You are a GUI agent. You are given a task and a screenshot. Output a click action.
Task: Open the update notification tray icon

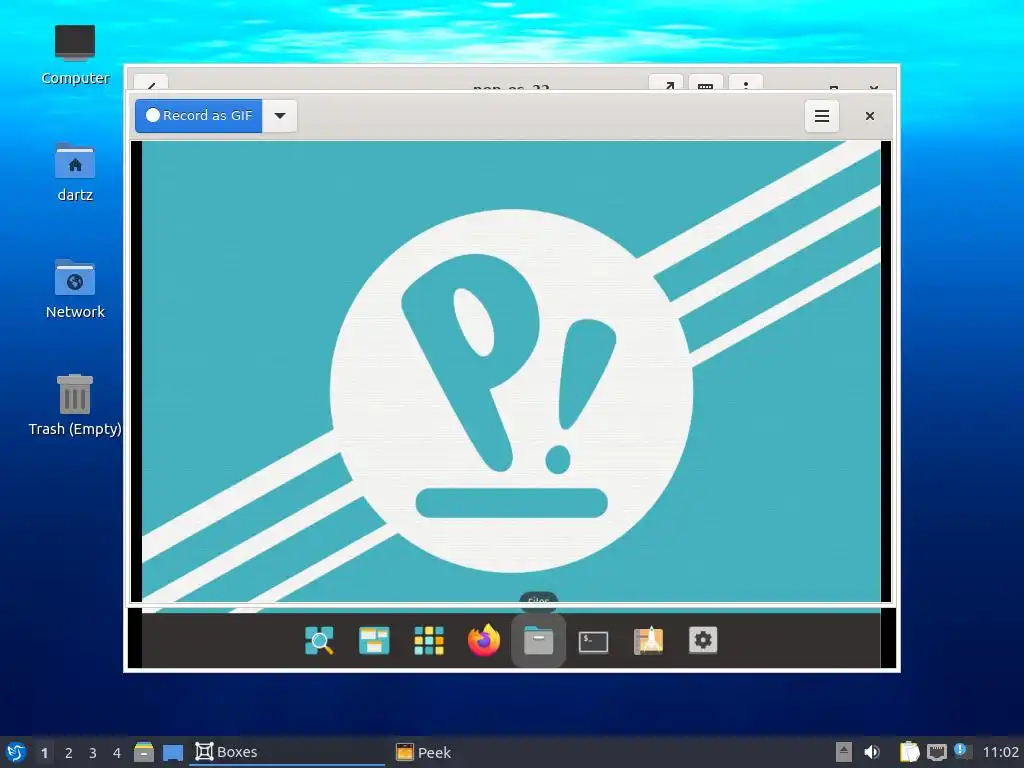point(961,751)
